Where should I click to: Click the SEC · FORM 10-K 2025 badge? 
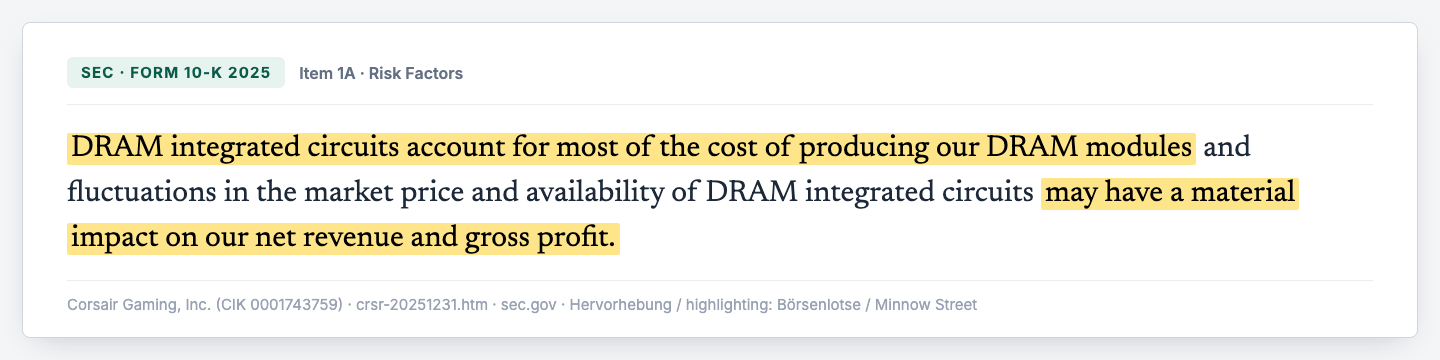tap(176, 73)
